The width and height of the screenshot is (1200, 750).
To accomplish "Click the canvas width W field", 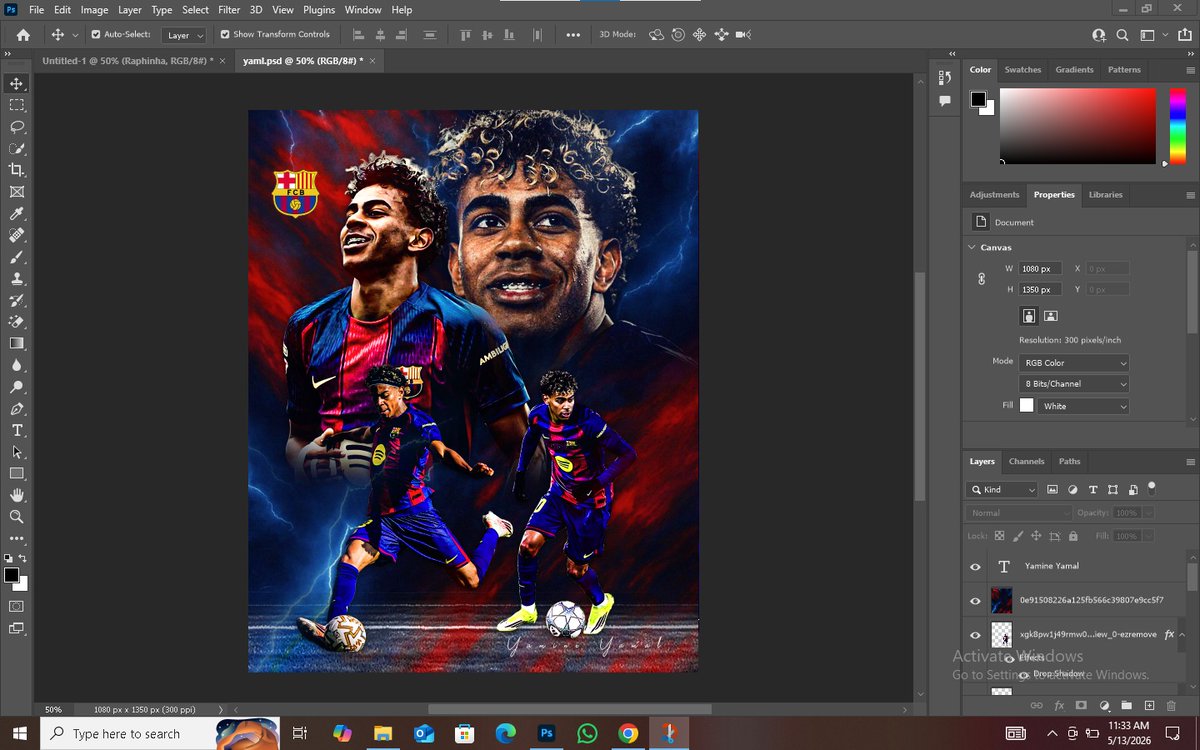I will tap(1041, 268).
